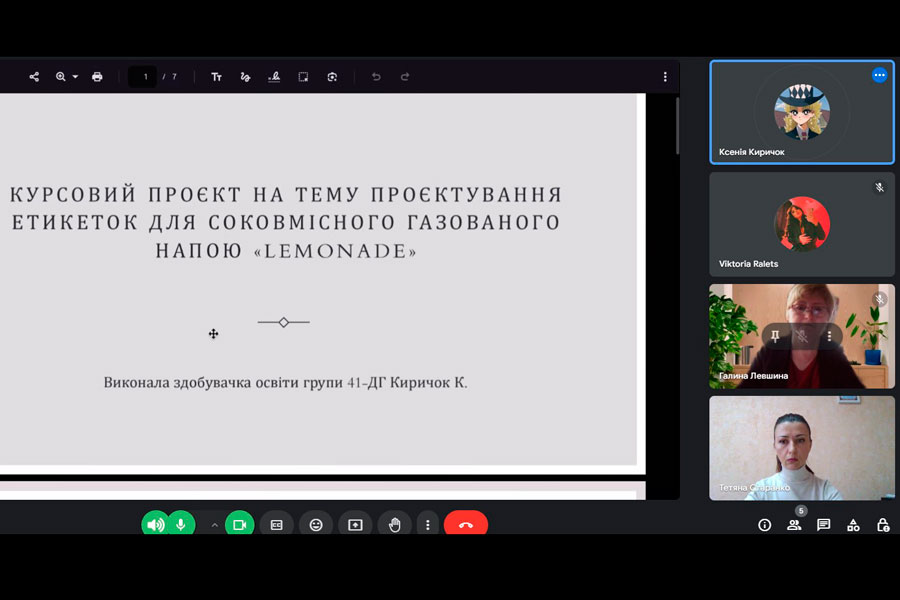The width and height of the screenshot is (900, 600).
Task: Show the participants people panel
Action: pos(794,525)
